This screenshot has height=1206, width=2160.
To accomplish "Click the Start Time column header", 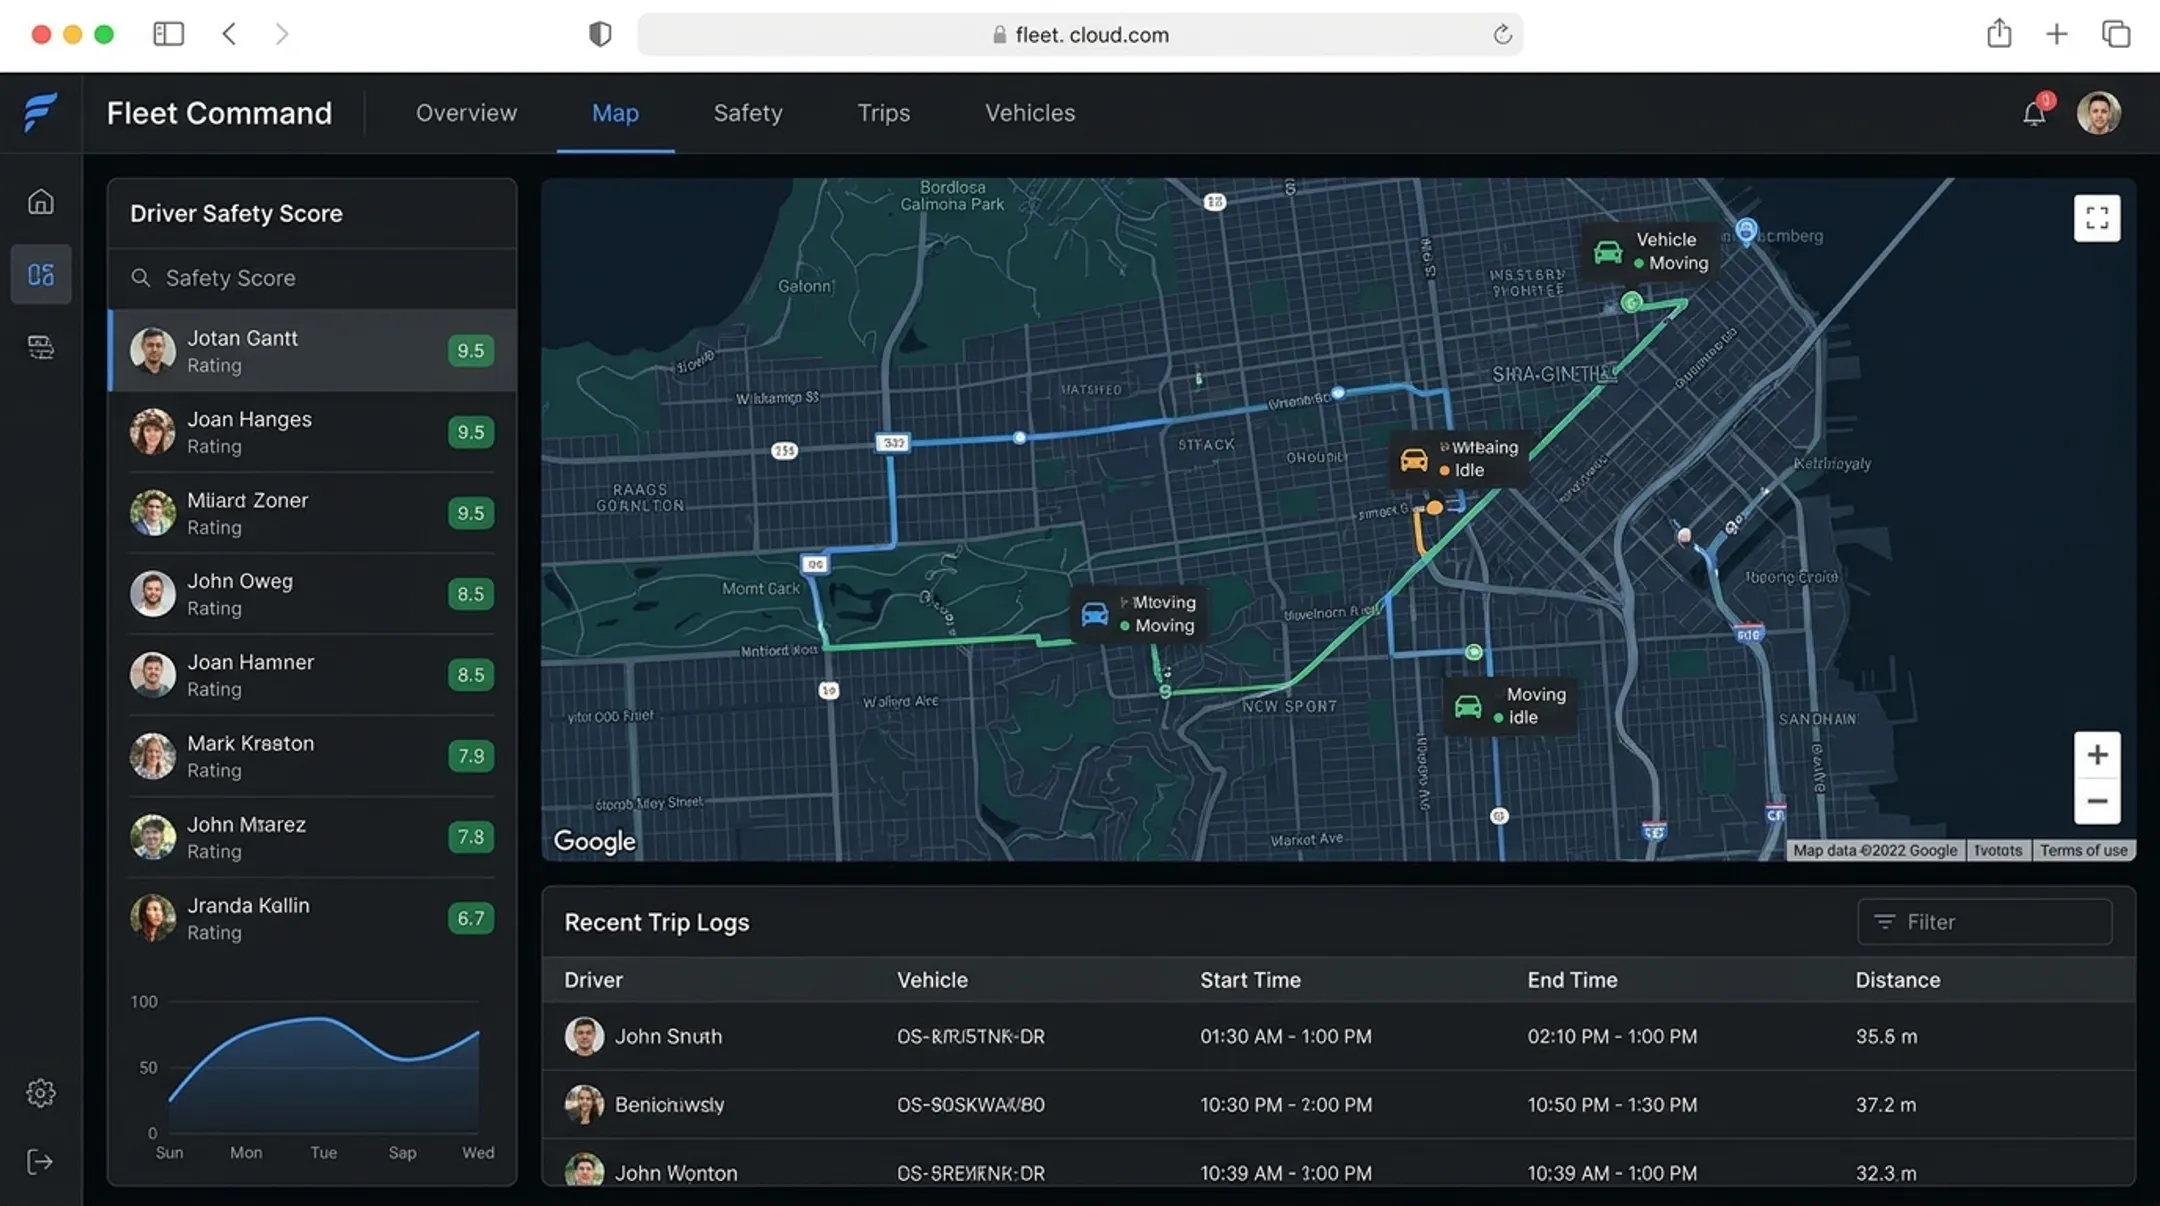I will [1250, 980].
